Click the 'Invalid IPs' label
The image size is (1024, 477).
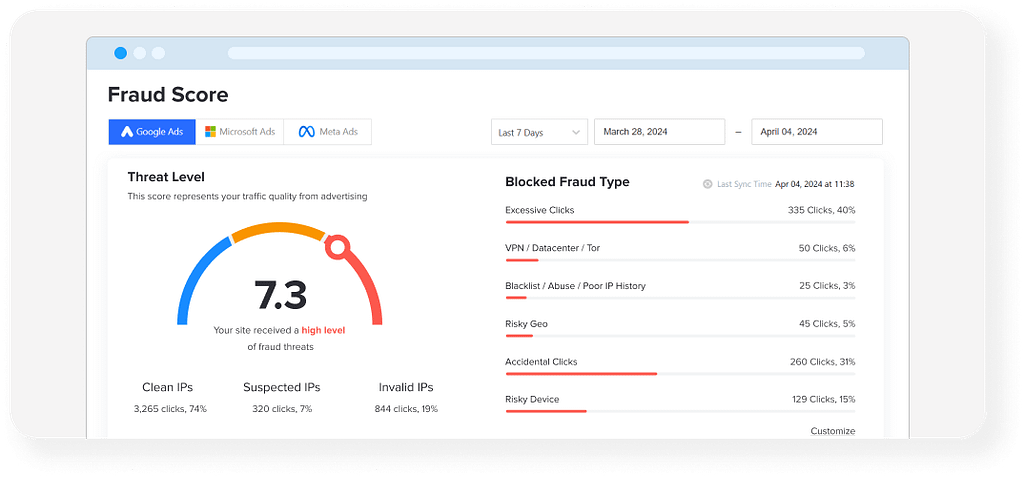coord(406,387)
